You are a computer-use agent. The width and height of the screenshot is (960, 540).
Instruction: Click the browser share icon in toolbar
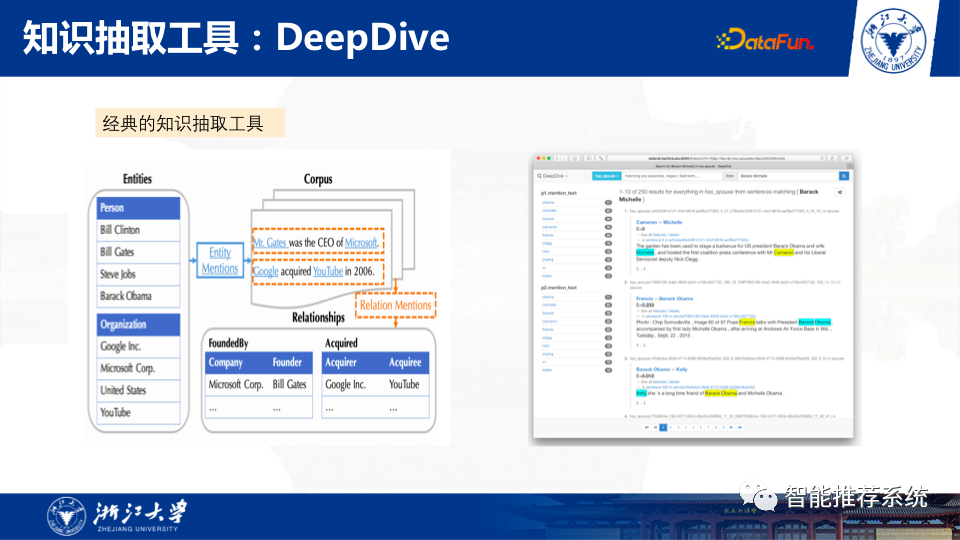[x=832, y=158]
